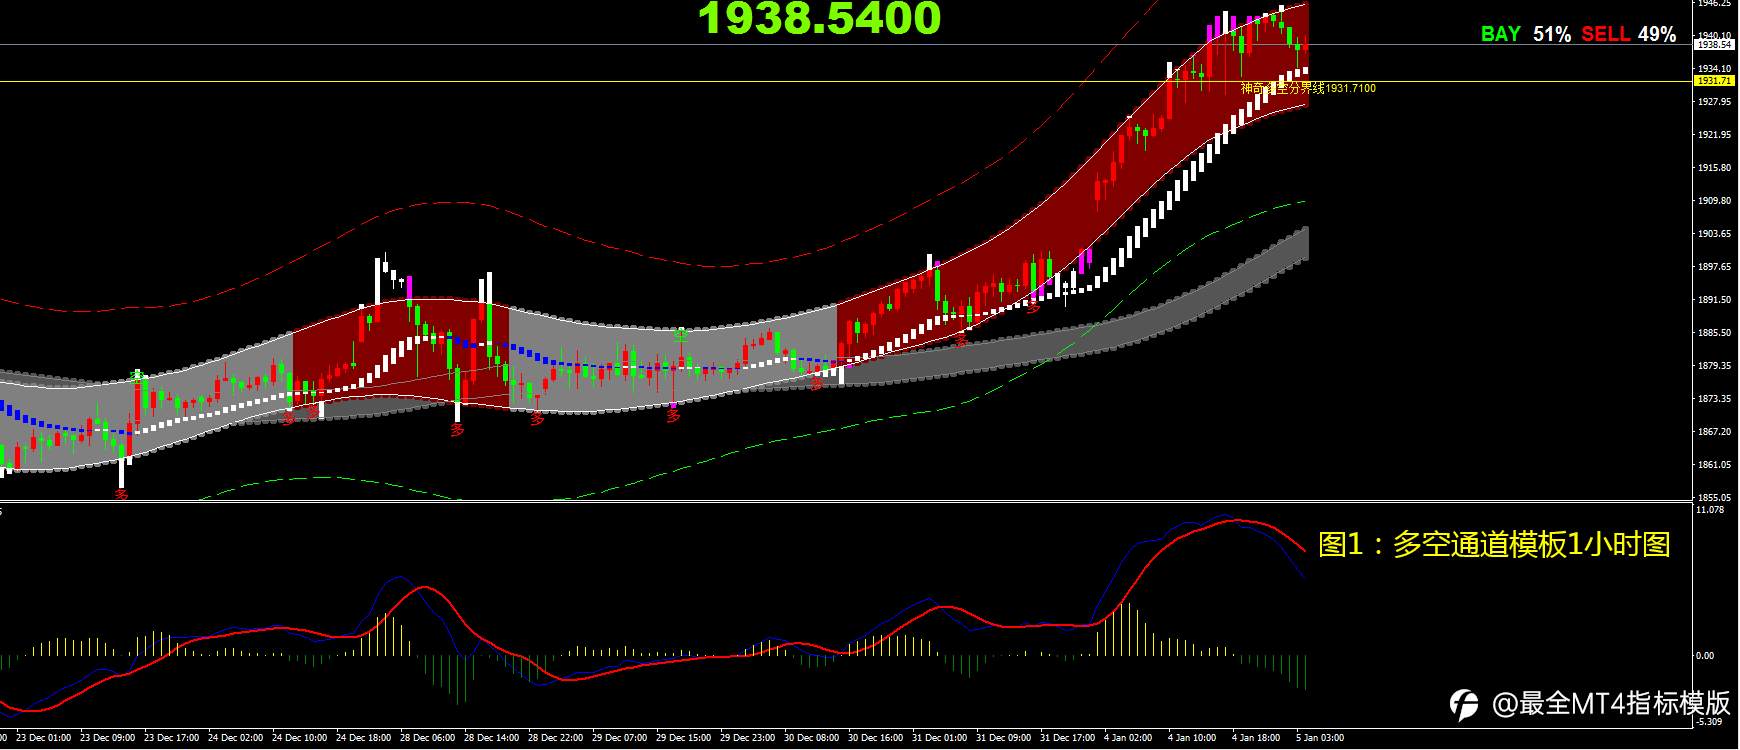Viewport: 1740px width, 750px height.
Task: Click the 29 Dec 15:00 time label
Action: click(684, 738)
